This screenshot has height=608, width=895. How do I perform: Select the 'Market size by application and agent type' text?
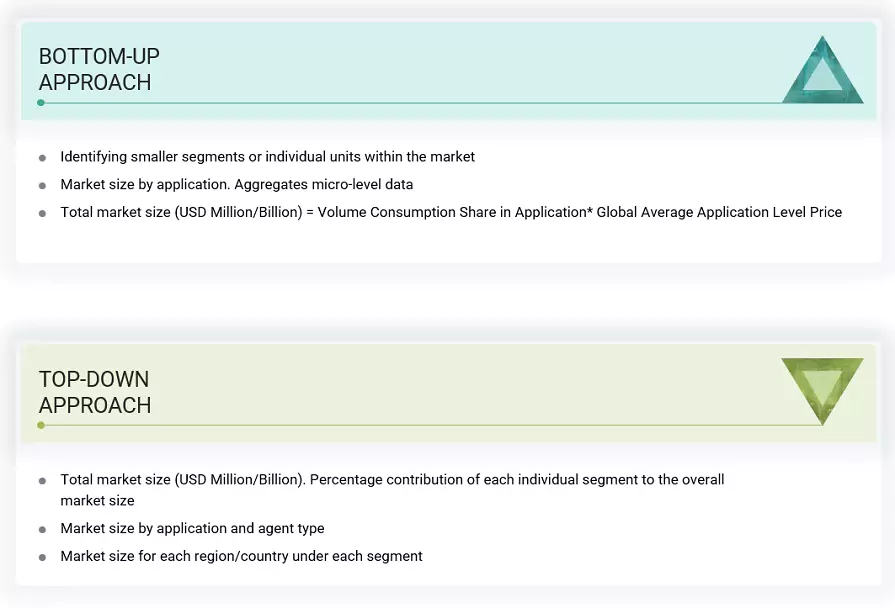pos(192,528)
